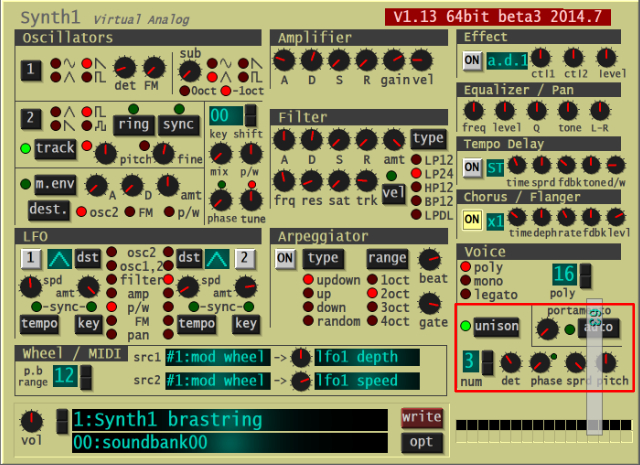
Task: Click the oscillator tune knob
Action: pyautogui.click(x=251, y=200)
